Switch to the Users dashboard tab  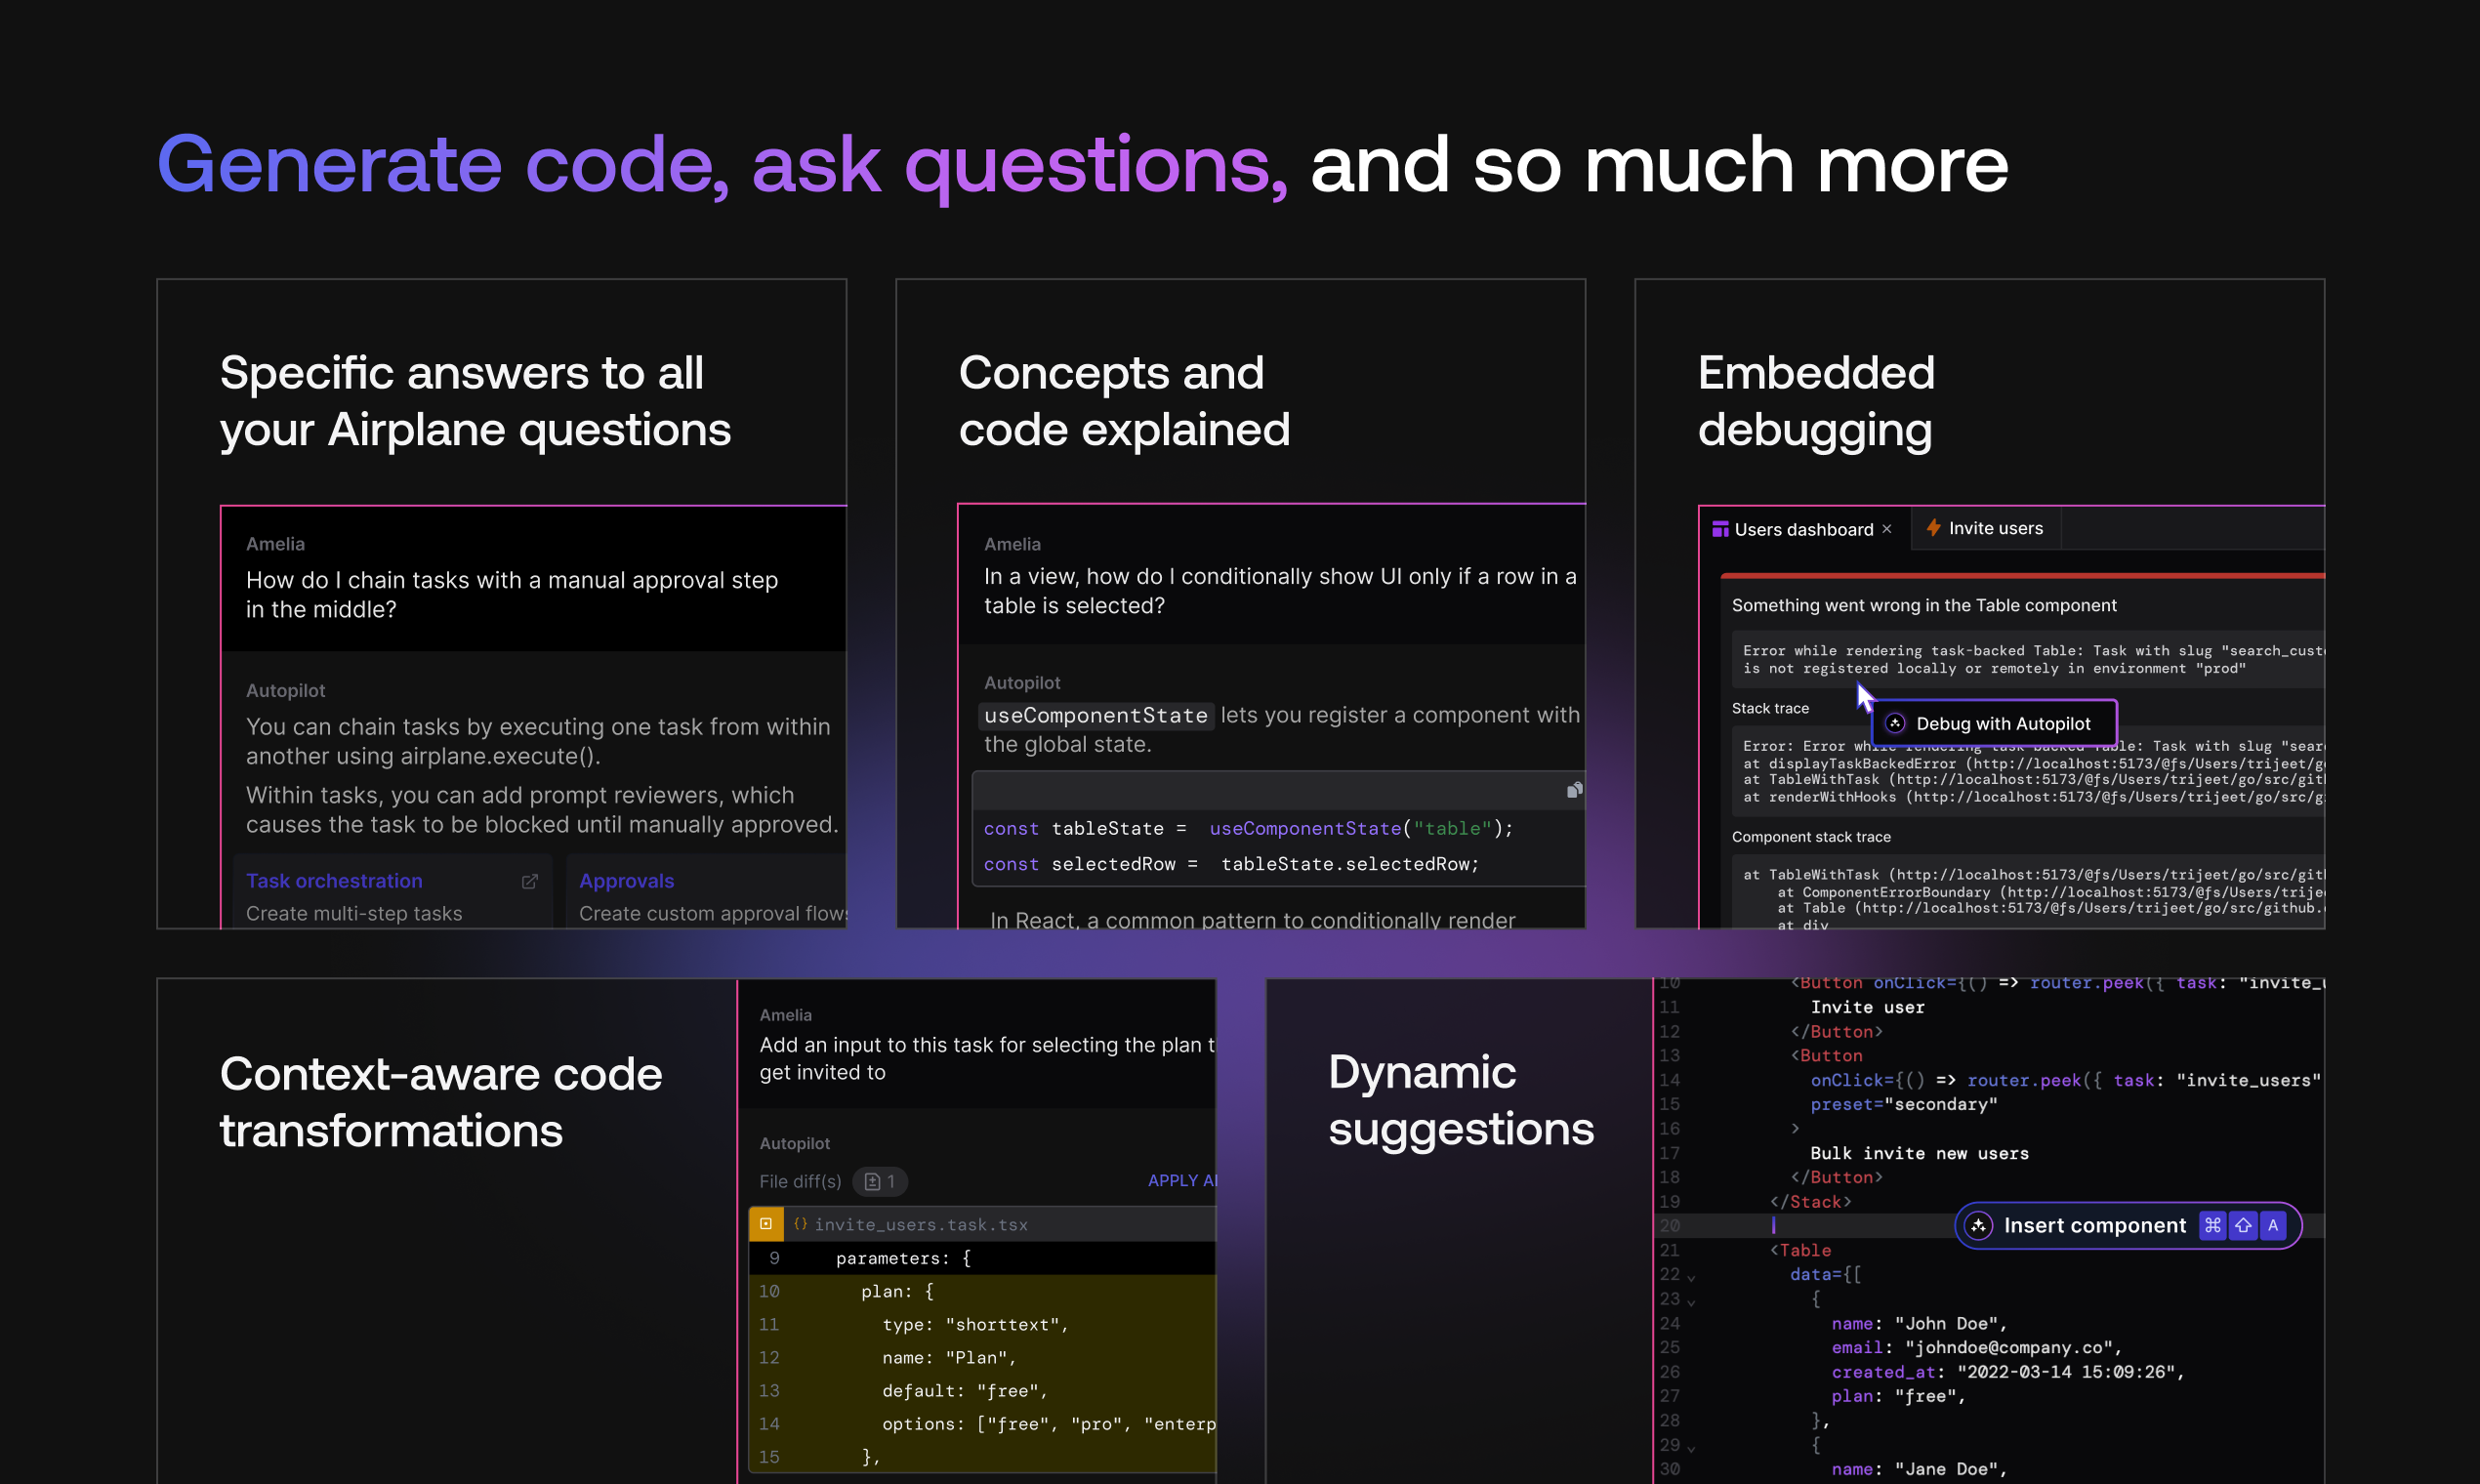click(1802, 529)
